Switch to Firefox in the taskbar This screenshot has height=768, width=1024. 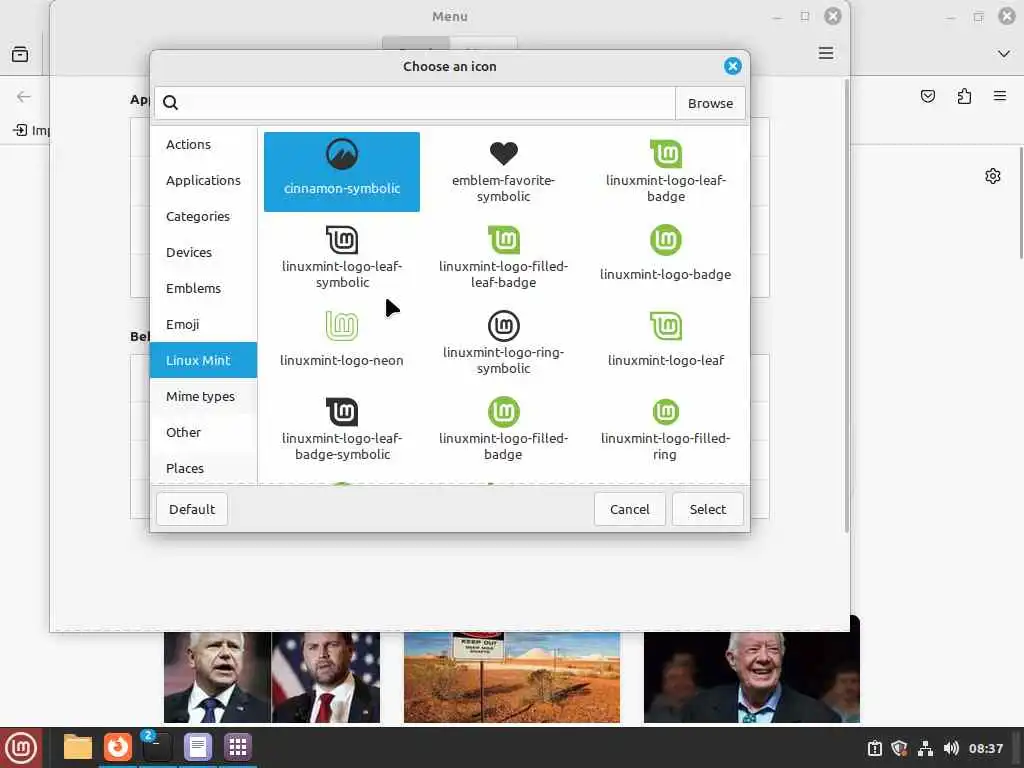[x=118, y=746]
